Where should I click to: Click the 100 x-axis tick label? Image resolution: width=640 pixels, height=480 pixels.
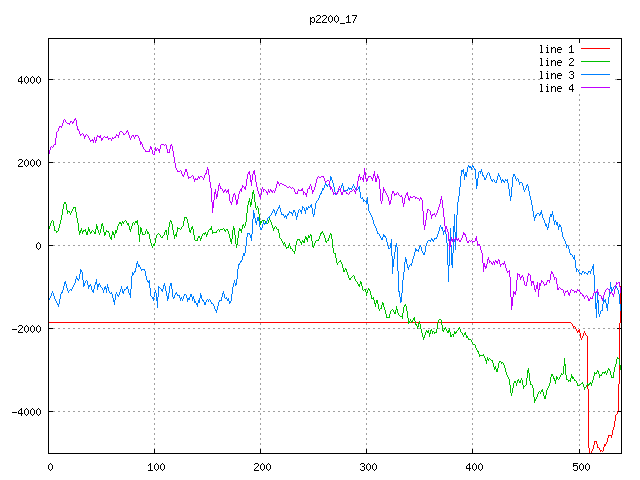(155, 466)
